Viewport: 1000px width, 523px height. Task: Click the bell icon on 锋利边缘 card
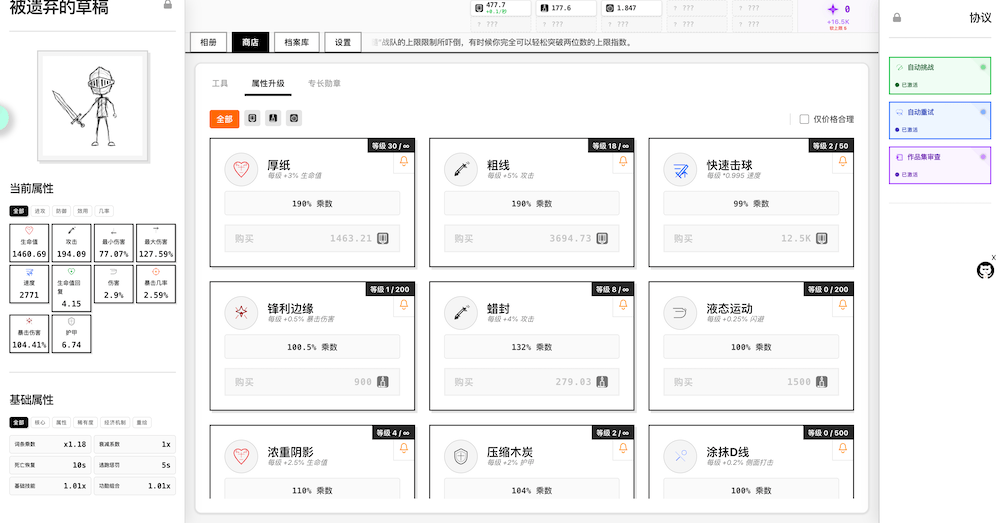click(x=405, y=306)
